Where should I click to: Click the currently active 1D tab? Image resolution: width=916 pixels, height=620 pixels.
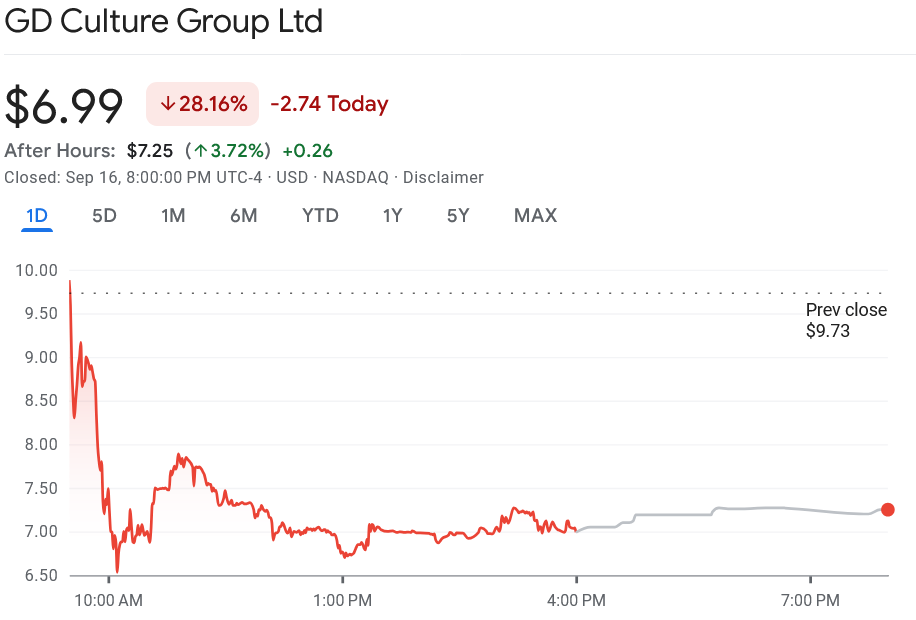pos(37,215)
